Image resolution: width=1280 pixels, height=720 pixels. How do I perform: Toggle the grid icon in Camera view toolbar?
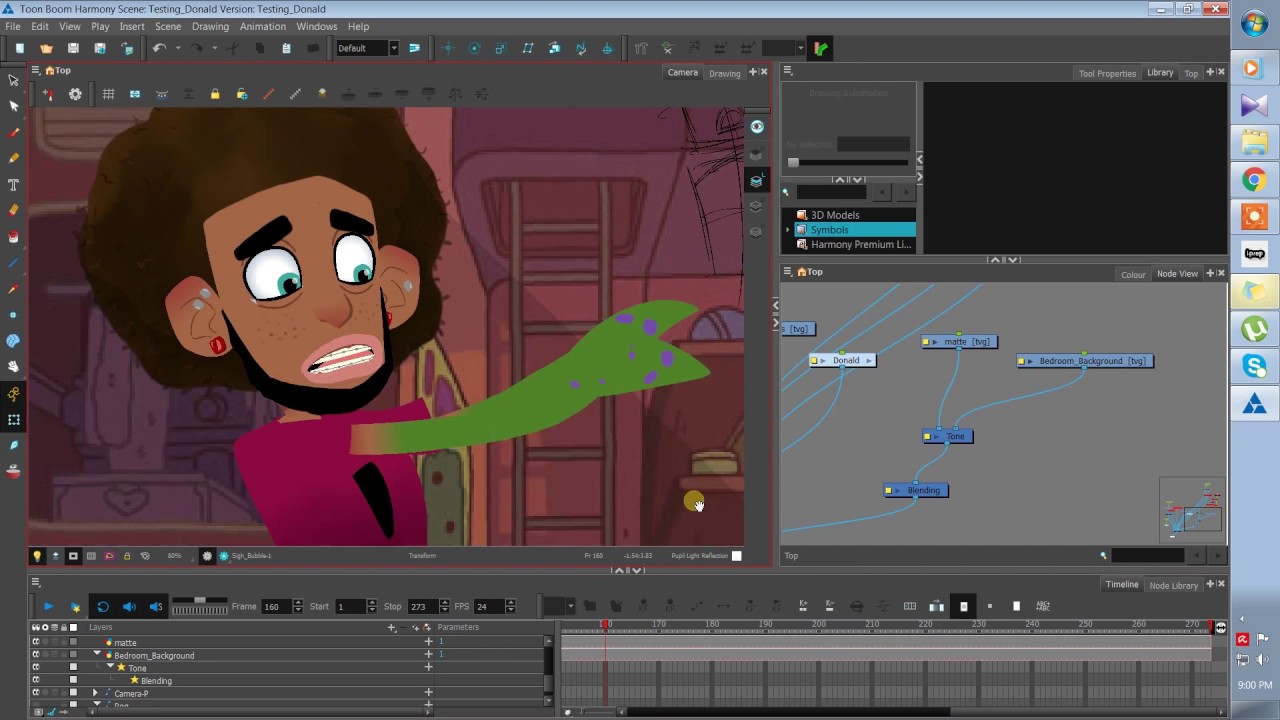pos(108,94)
